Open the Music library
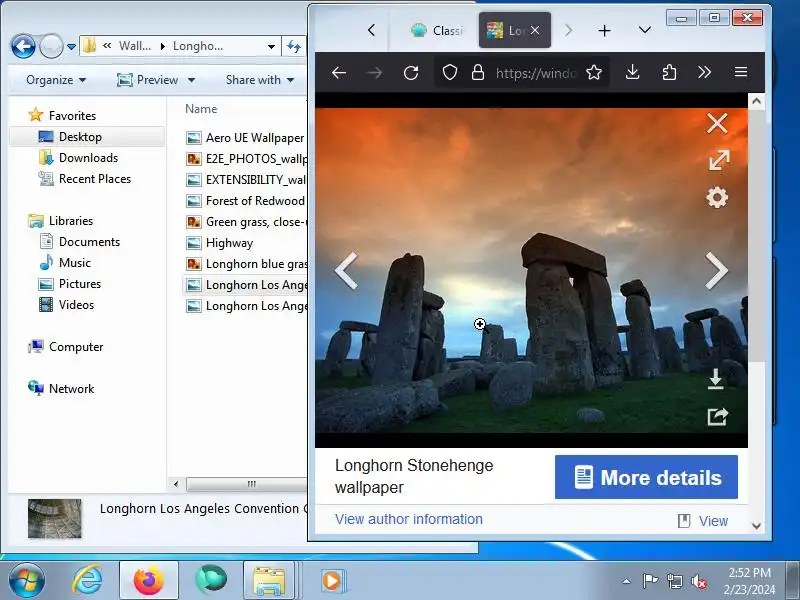This screenshot has height=600, width=800. tap(74, 262)
